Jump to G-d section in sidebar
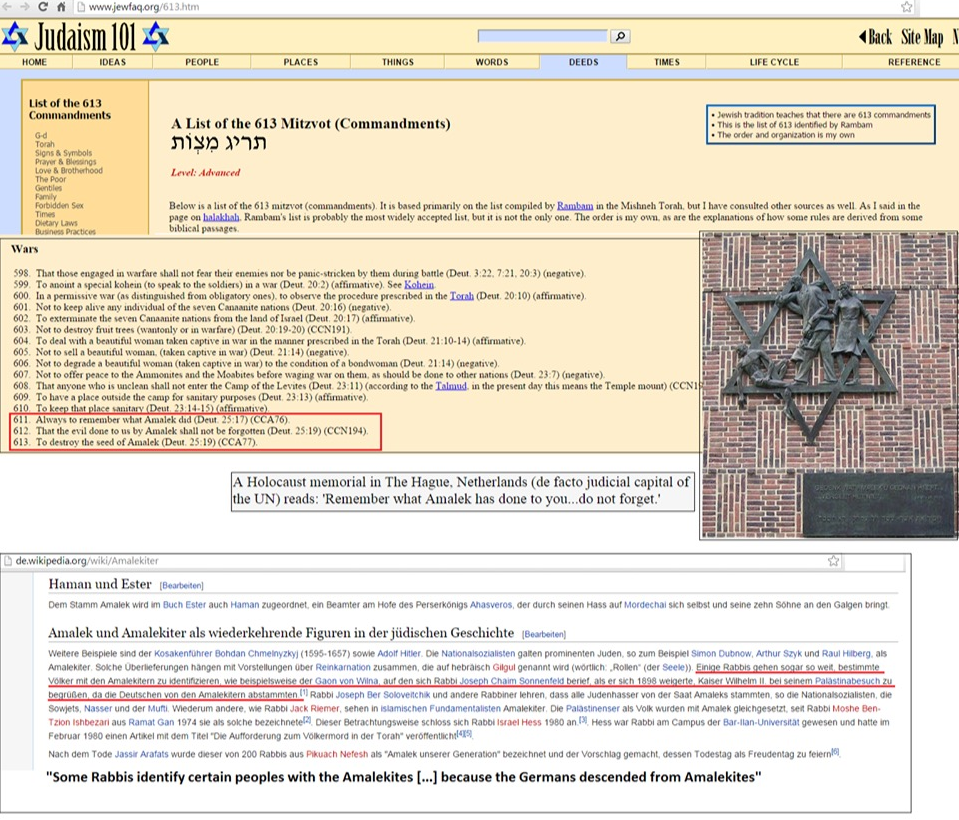This screenshot has height=820, width=959. (x=41, y=136)
